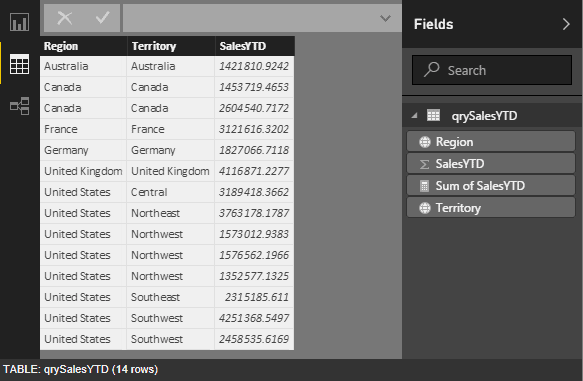Collapse the qrySalesYTD table triangle
583x381 pixels.
point(414,116)
